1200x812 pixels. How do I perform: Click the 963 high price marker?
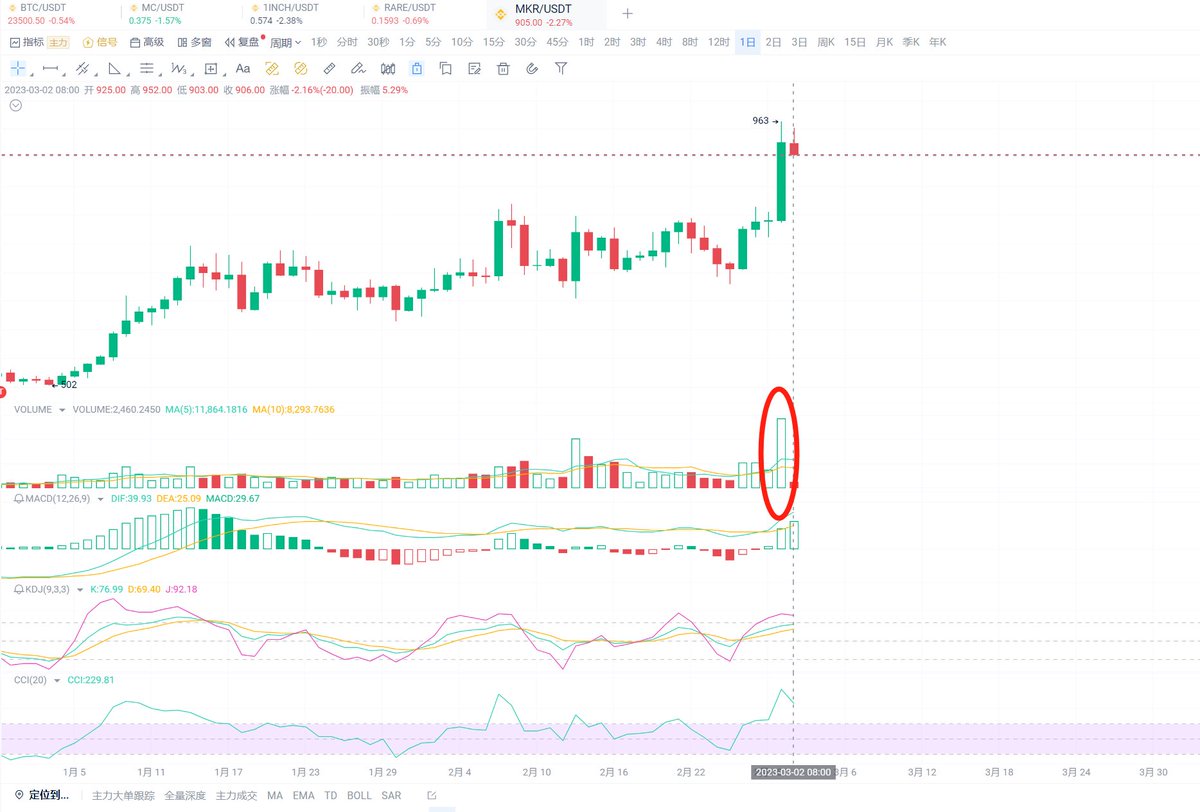(765, 121)
